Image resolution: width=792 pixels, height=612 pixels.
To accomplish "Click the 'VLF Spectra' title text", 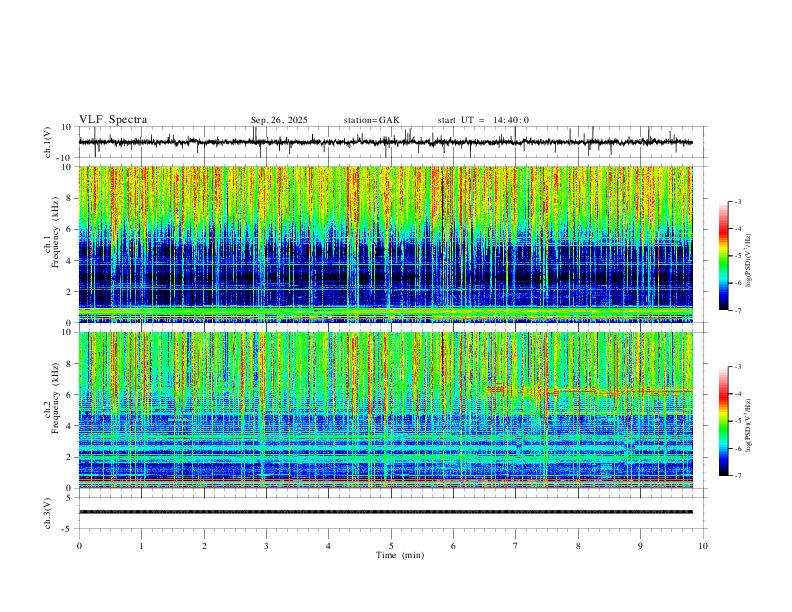I will (x=113, y=120).
